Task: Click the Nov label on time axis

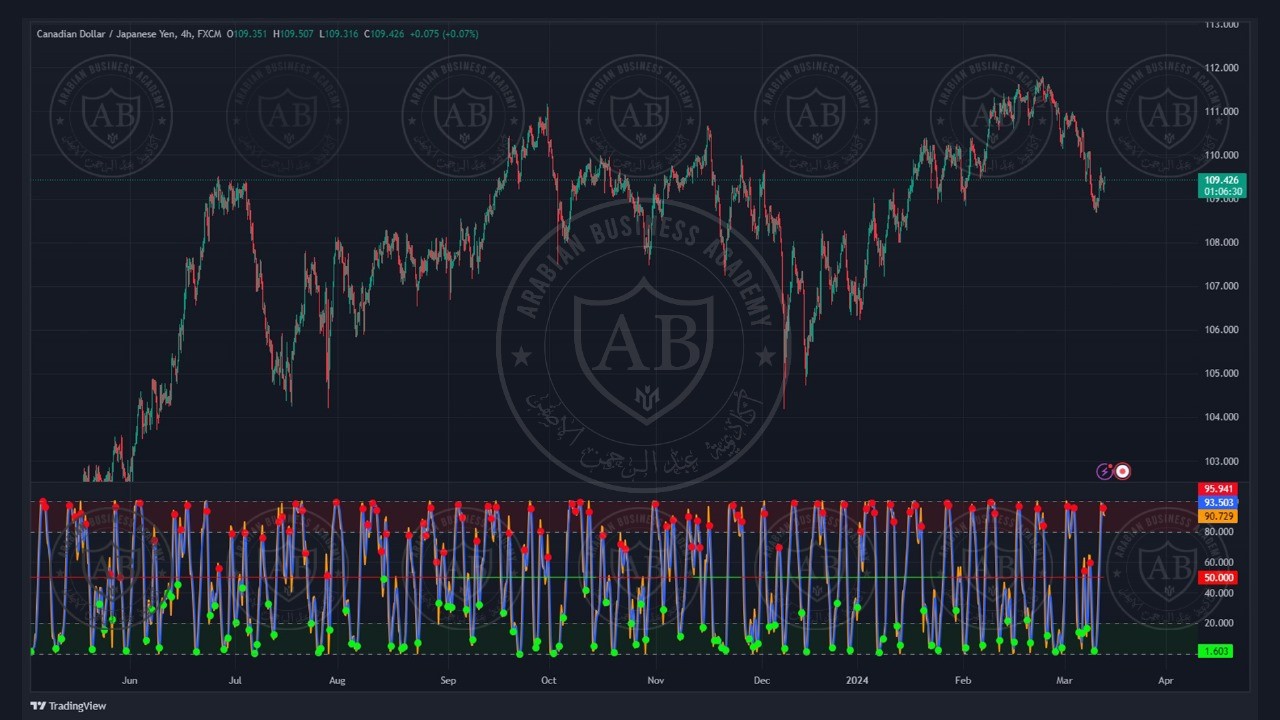Action: point(655,681)
